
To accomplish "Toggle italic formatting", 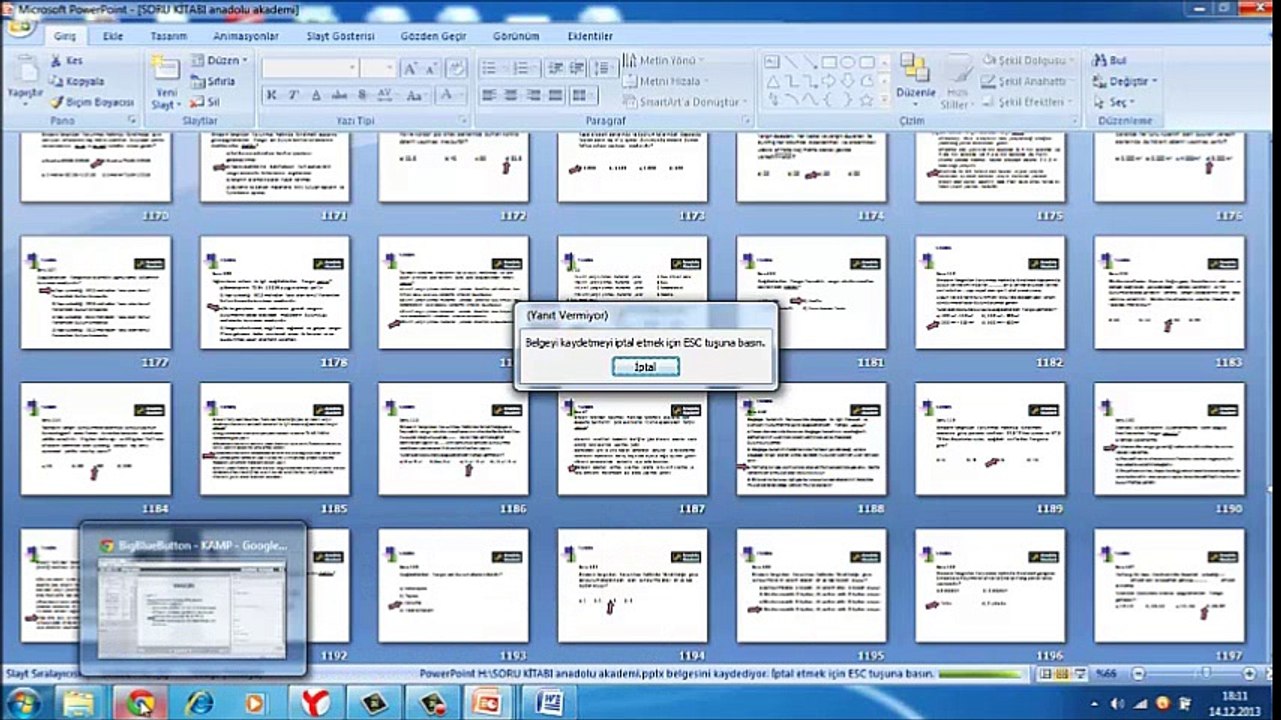I will tap(294, 95).
